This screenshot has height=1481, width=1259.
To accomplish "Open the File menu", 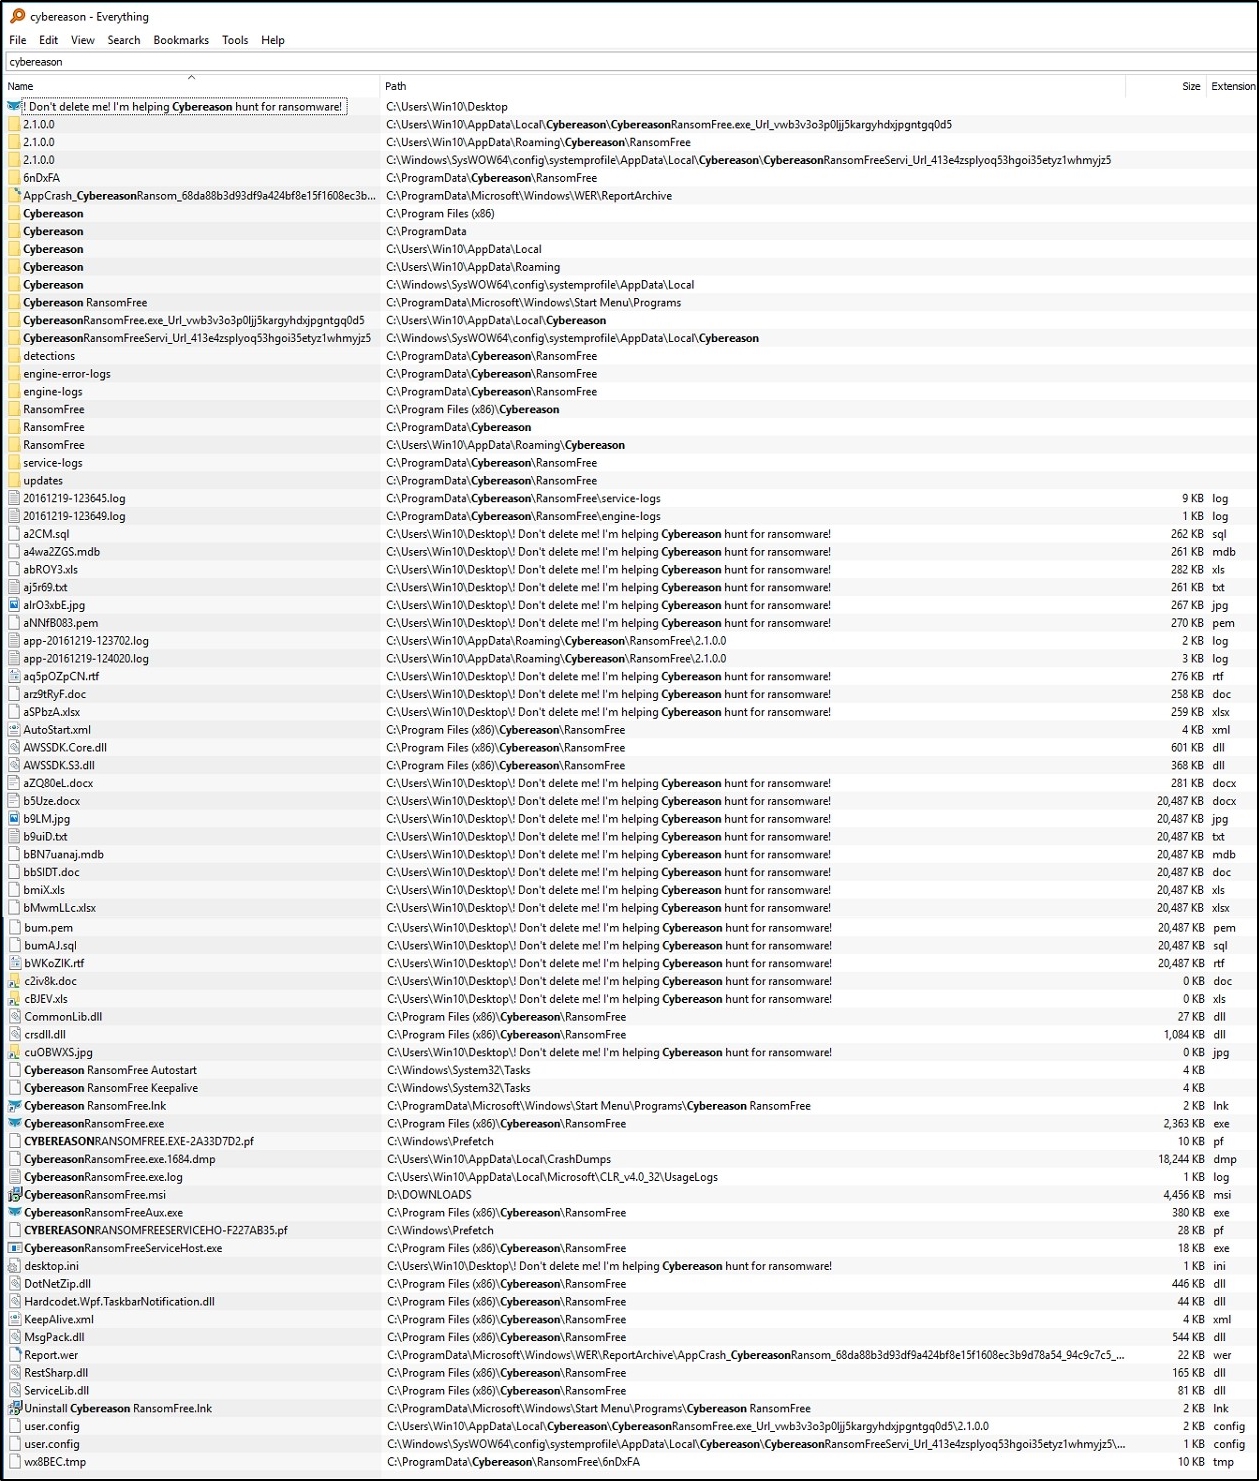I will point(18,40).
